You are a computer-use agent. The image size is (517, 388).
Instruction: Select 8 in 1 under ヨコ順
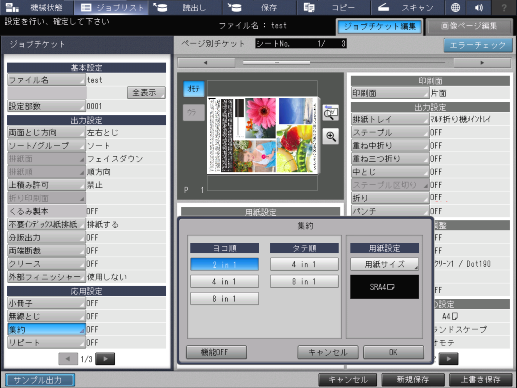point(224,299)
